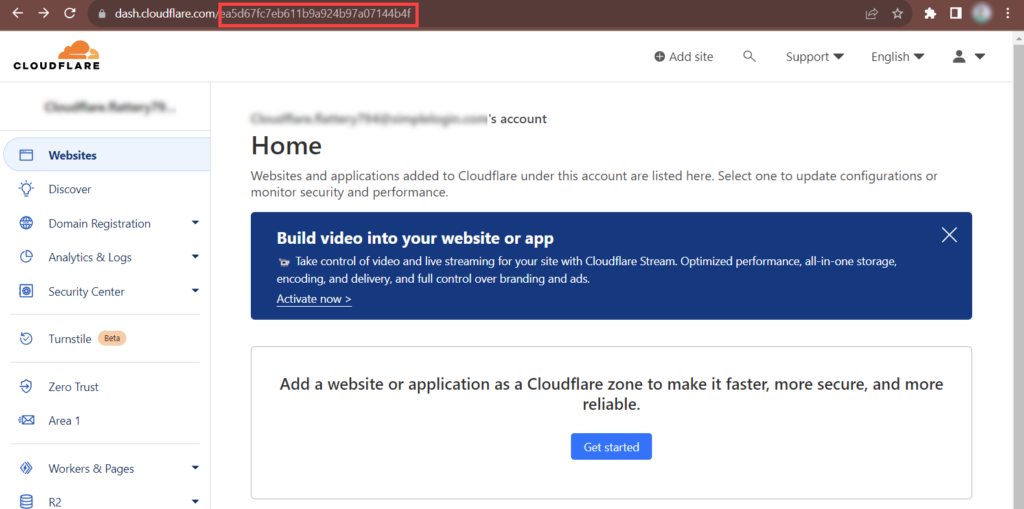Viewport: 1024px width, 509px height.
Task: Click the Get started button
Action: 611,447
